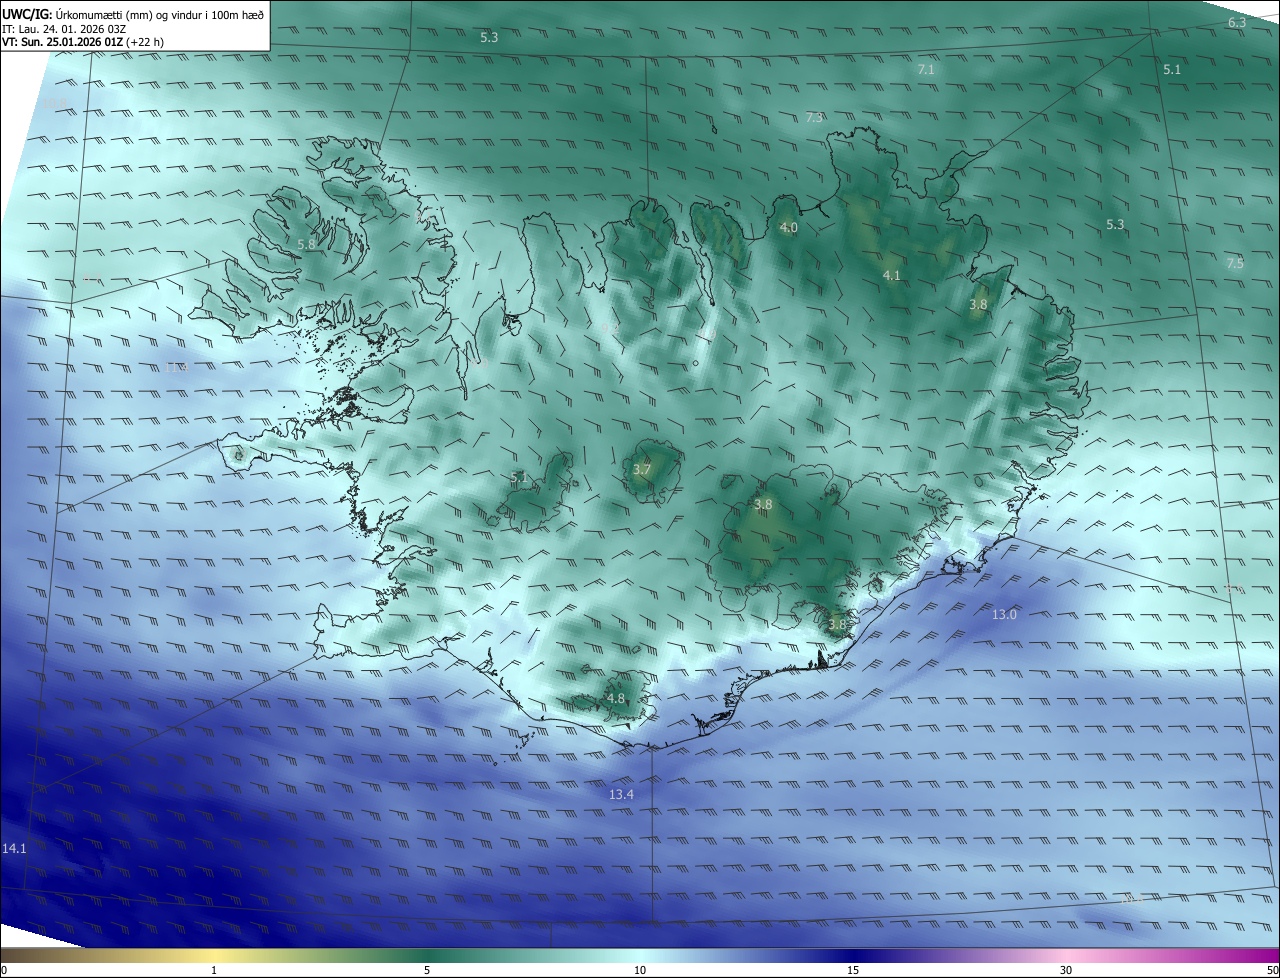Click the yellow segment of the color scale above 1
This screenshot has width=1280, height=978.
coord(214,955)
